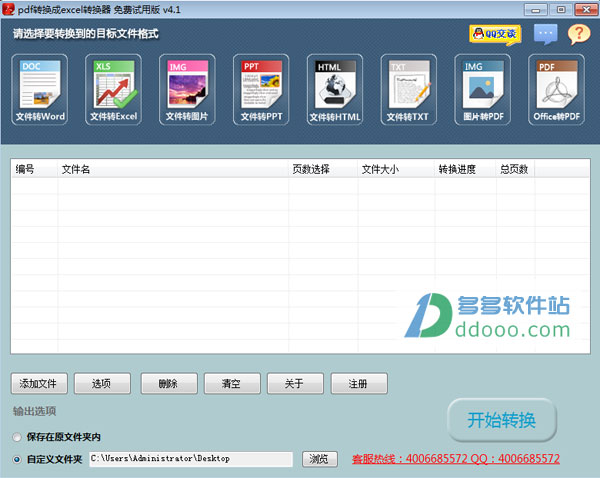600x478 pixels.
Task: Click the 页数选择 column header
Action: click(x=323, y=169)
